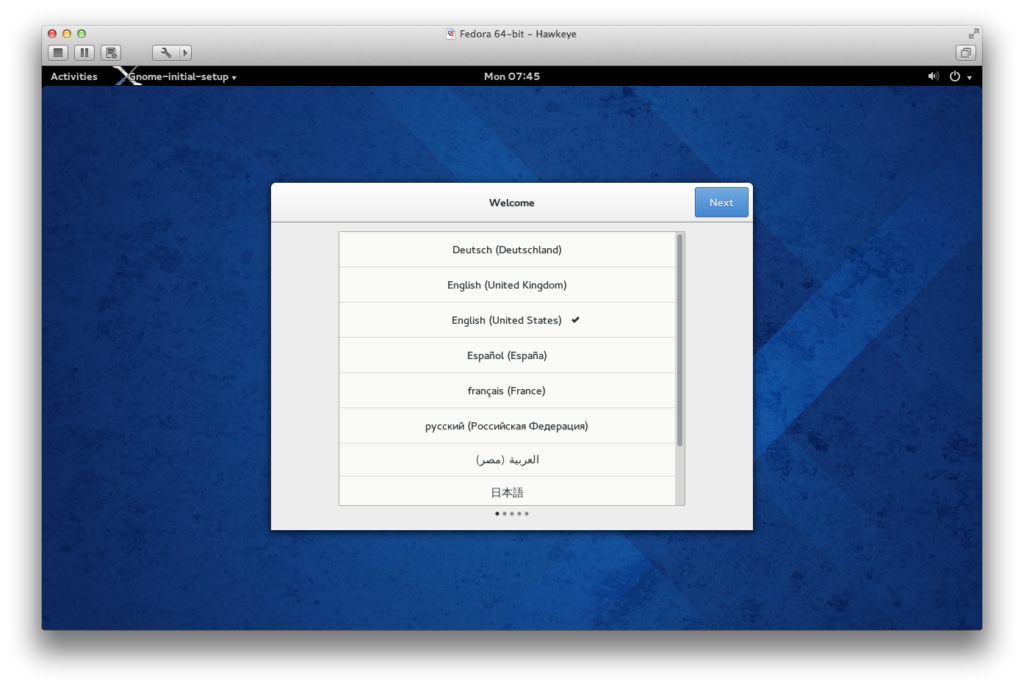Select Español (España) from the list
The height and width of the screenshot is (688, 1024).
pyautogui.click(x=507, y=355)
